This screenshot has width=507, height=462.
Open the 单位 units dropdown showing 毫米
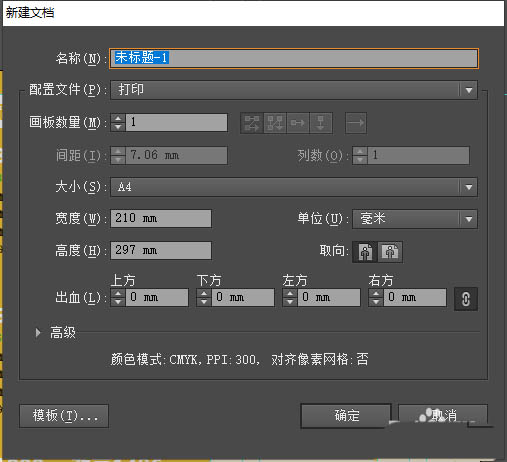415,219
